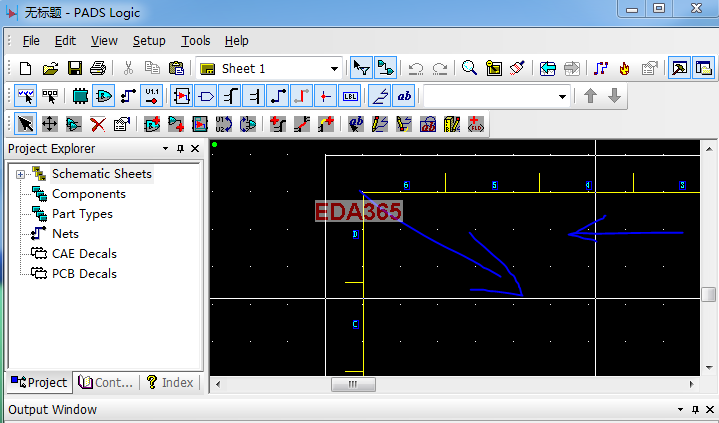Go to previous view
The height and width of the screenshot is (423, 719).
pos(548,69)
